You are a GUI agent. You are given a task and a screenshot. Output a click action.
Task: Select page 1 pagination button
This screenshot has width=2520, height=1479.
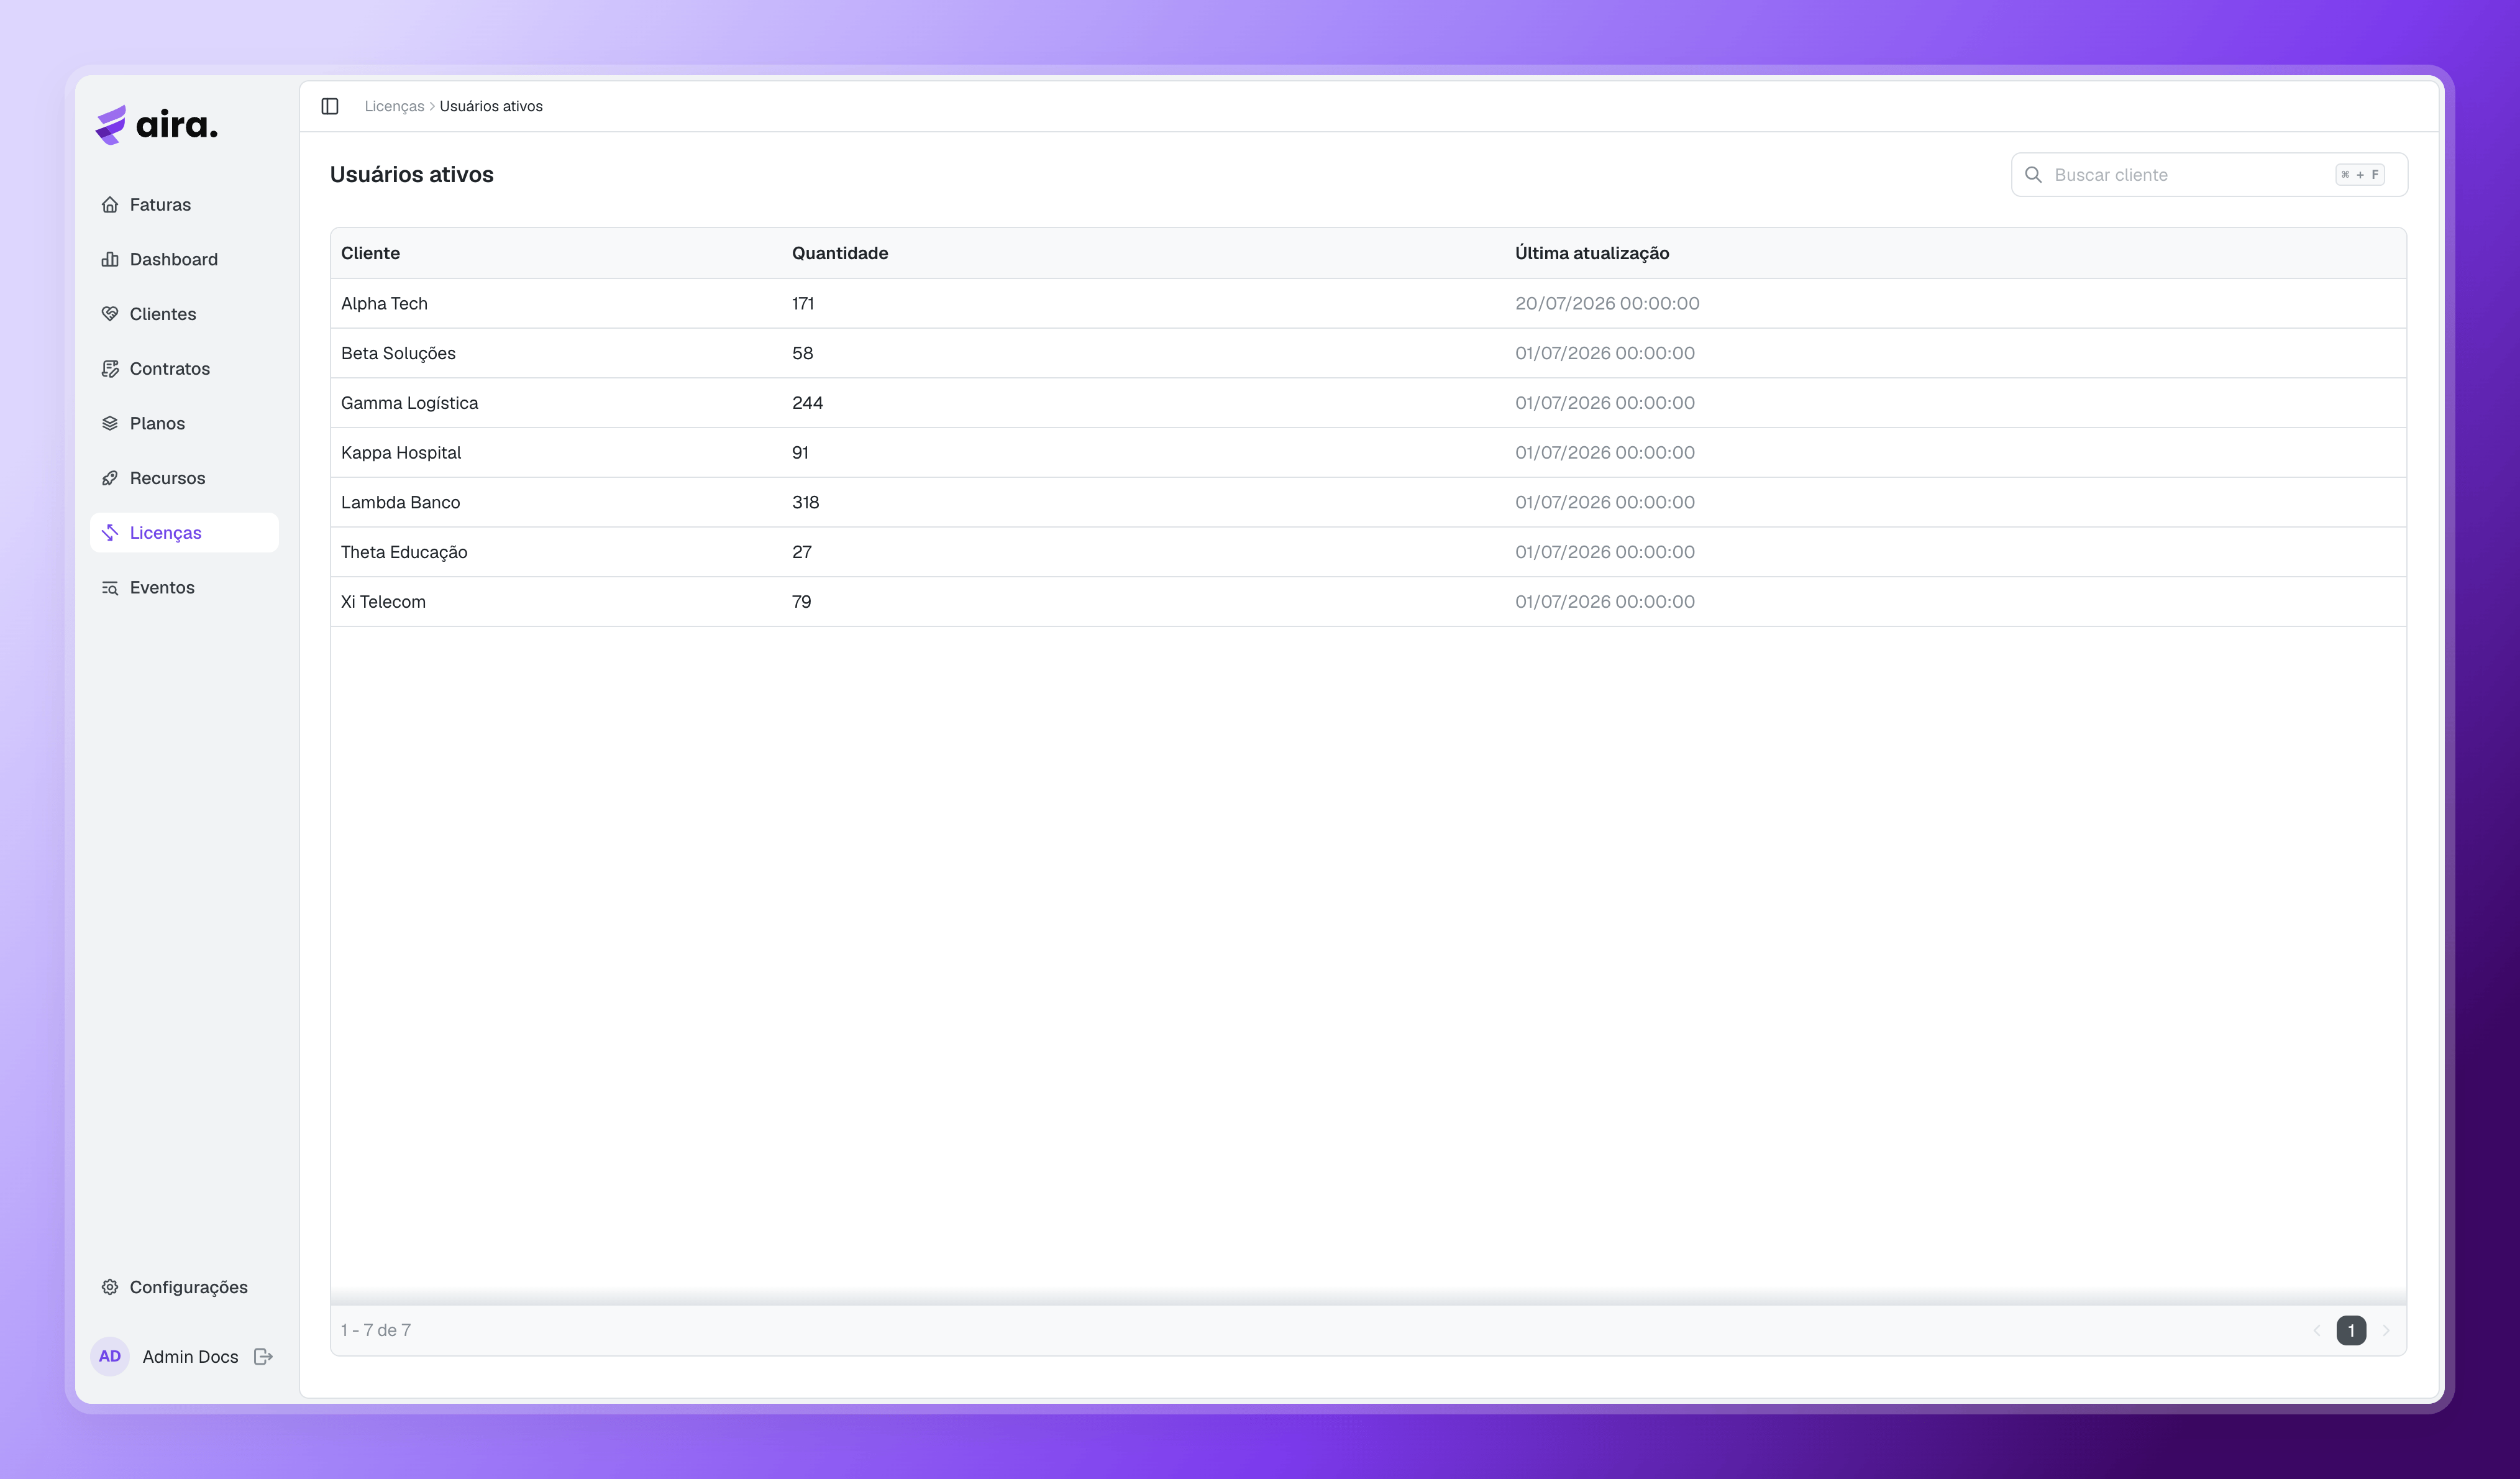pyautogui.click(x=2351, y=1330)
